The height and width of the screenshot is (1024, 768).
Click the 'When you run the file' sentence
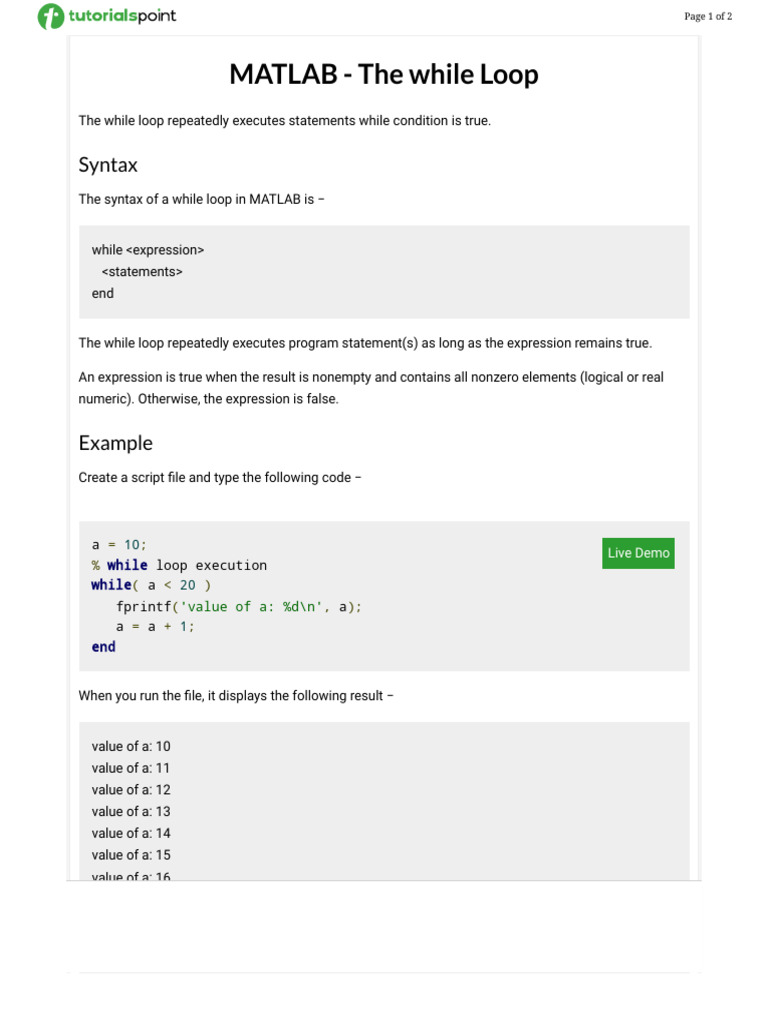tap(236, 696)
